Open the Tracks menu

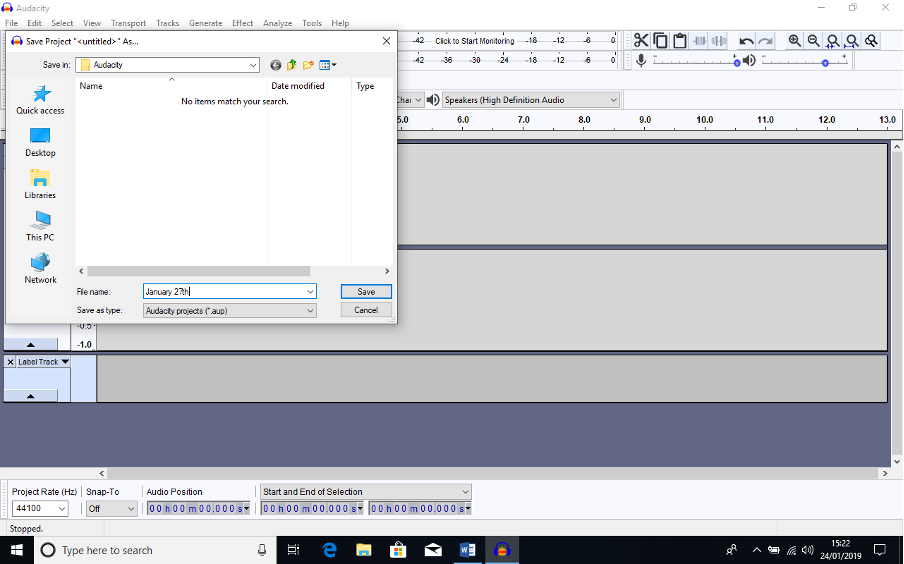pyautogui.click(x=168, y=23)
